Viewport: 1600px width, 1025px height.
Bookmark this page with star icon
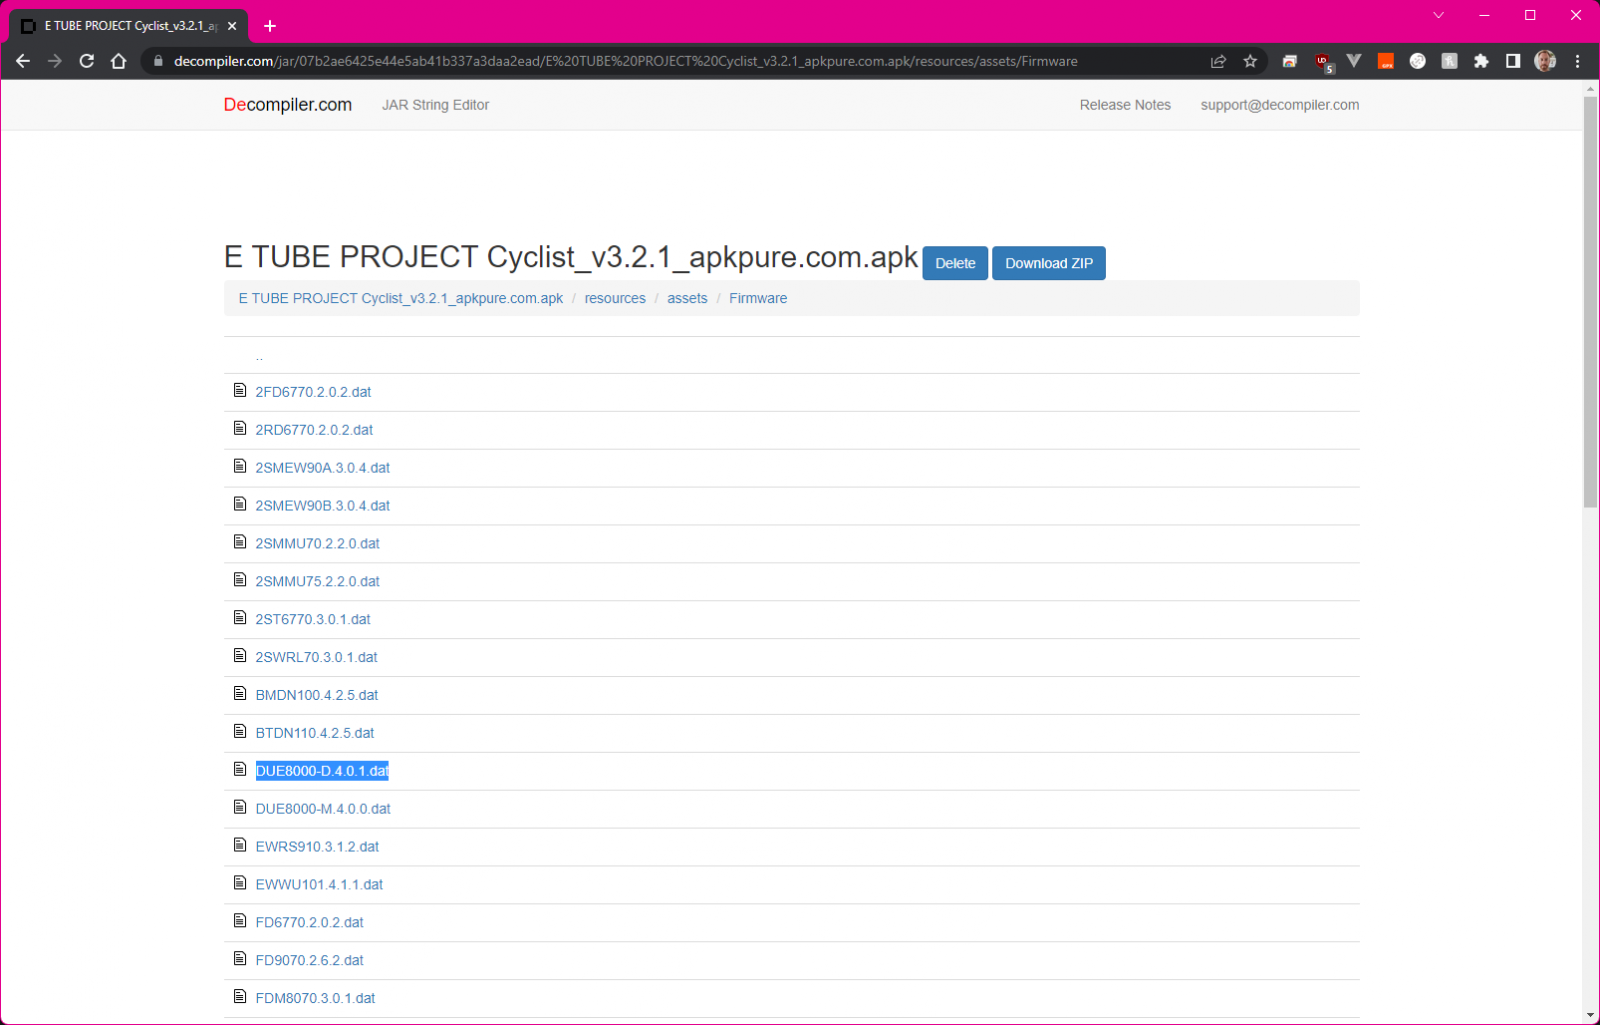click(1250, 61)
